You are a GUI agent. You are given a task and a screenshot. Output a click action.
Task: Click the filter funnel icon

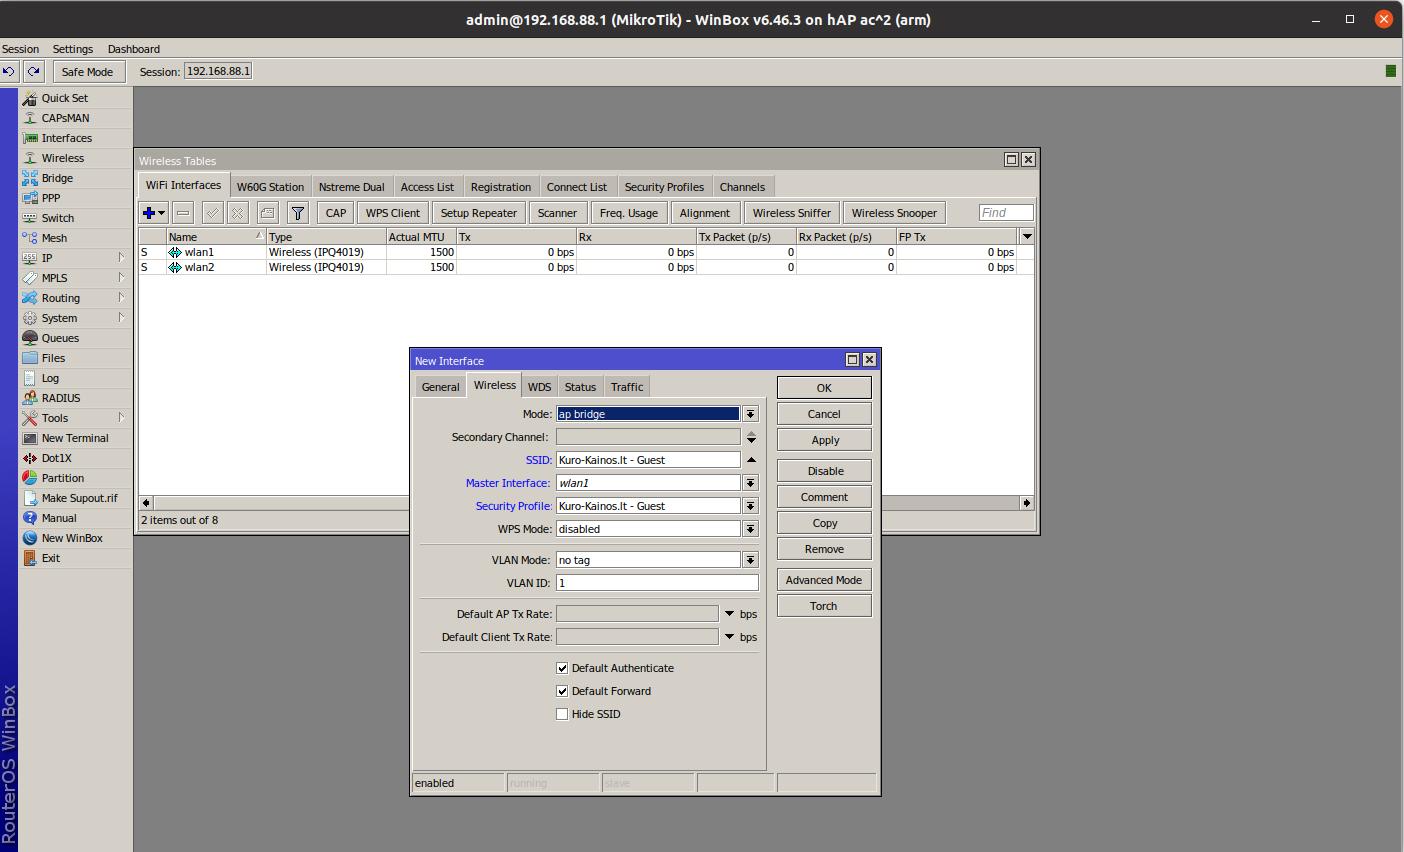tap(298, 213)
